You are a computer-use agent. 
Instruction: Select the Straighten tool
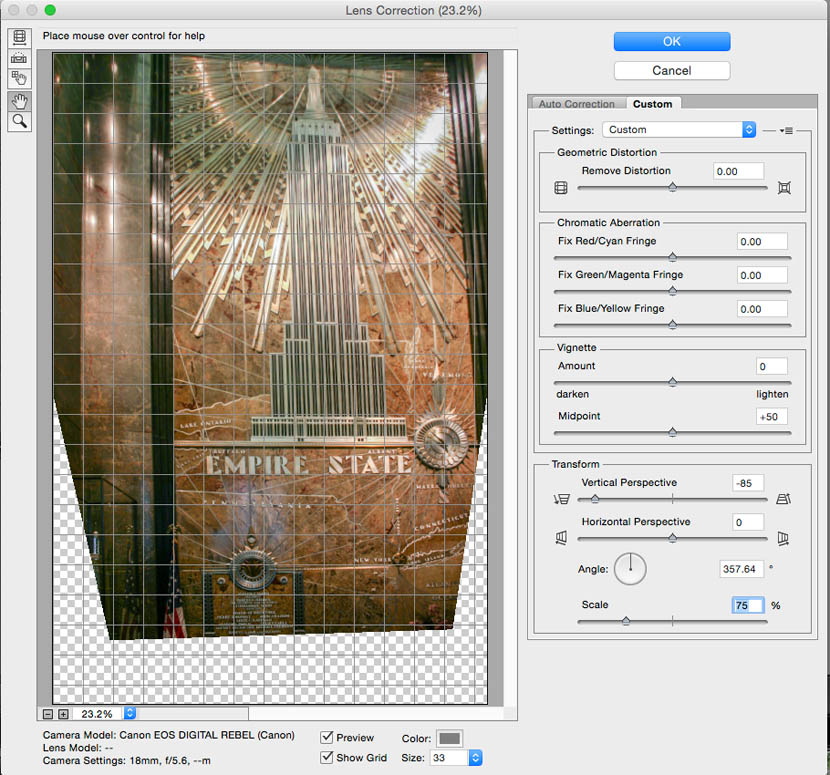[x=20, y=58]
